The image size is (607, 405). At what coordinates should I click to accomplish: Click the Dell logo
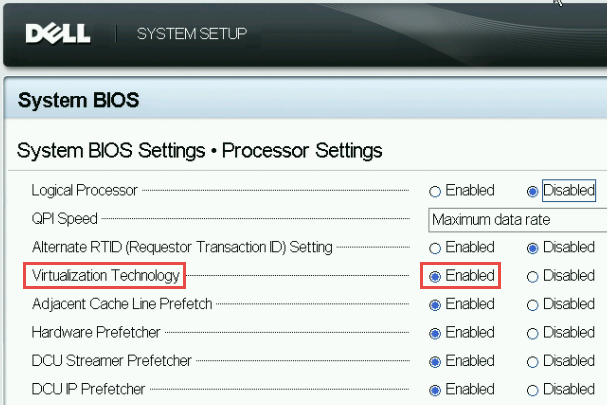pyautogui.click(x=58, y=34)
